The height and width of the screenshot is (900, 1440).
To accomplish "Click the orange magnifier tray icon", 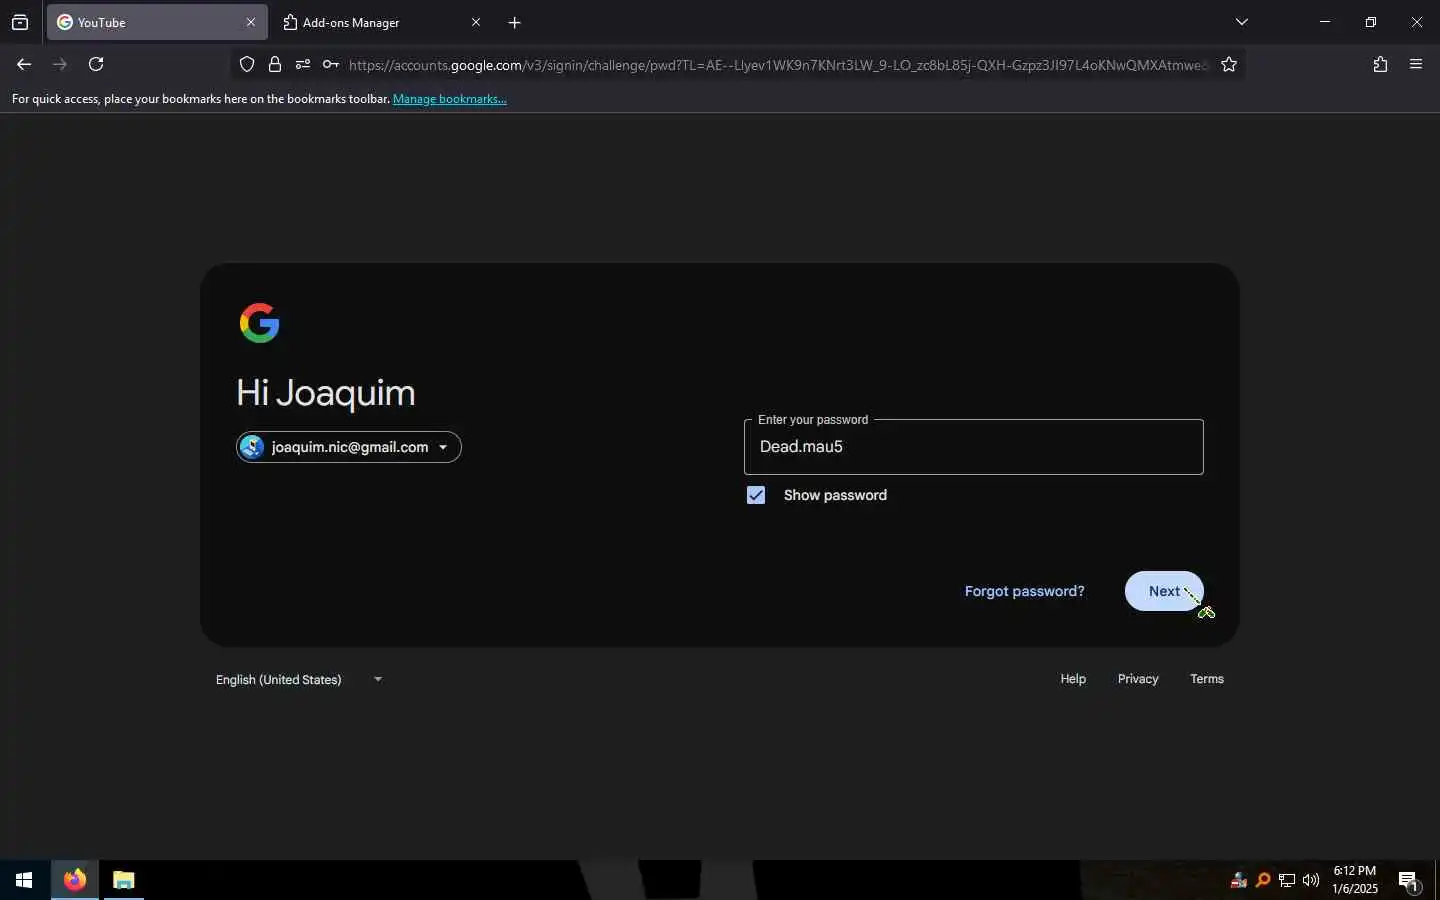I will 1263,880.
